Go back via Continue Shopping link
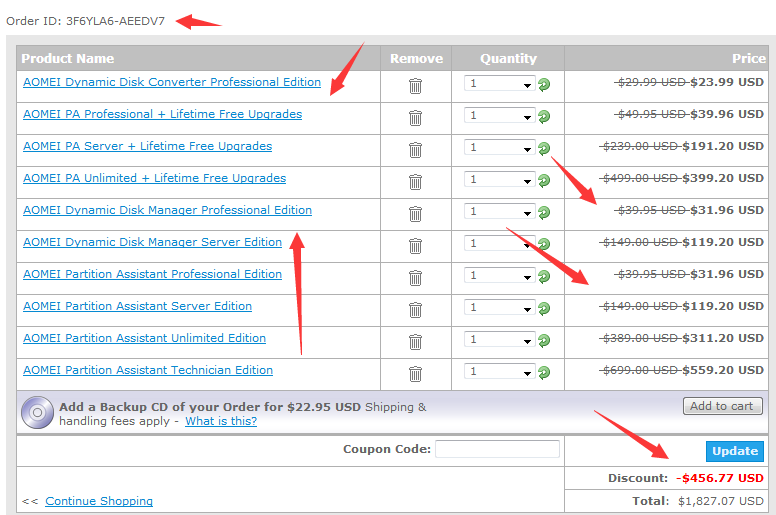Viewport: 776px width, 515px height. click(x=99, y=501)
